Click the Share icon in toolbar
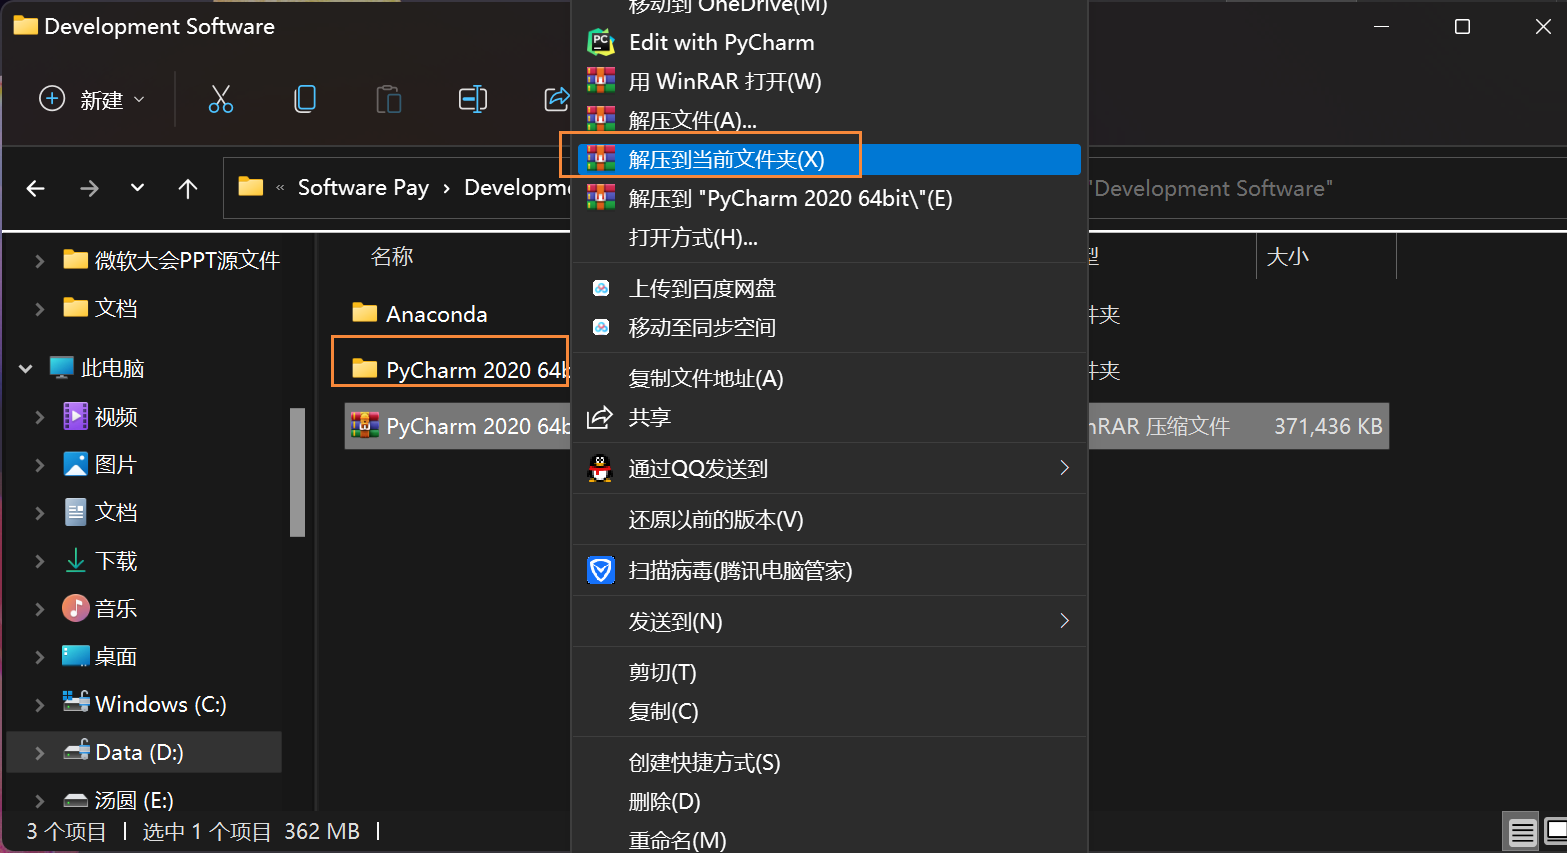 556,99
